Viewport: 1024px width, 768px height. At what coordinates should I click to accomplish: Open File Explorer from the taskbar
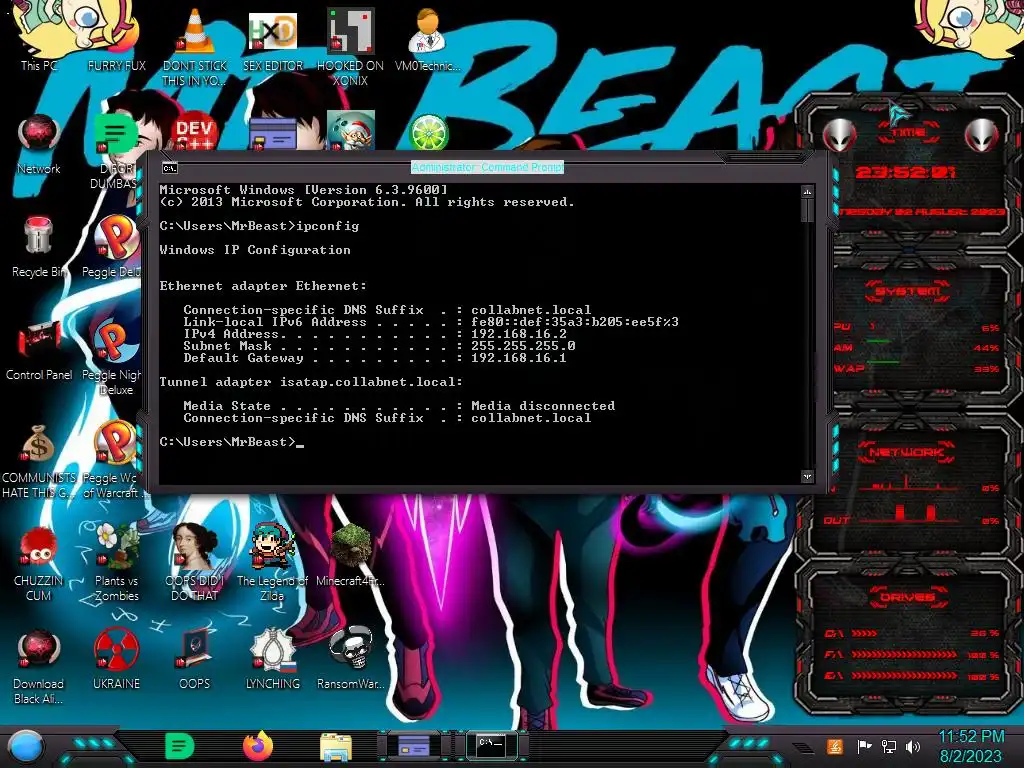336,747
